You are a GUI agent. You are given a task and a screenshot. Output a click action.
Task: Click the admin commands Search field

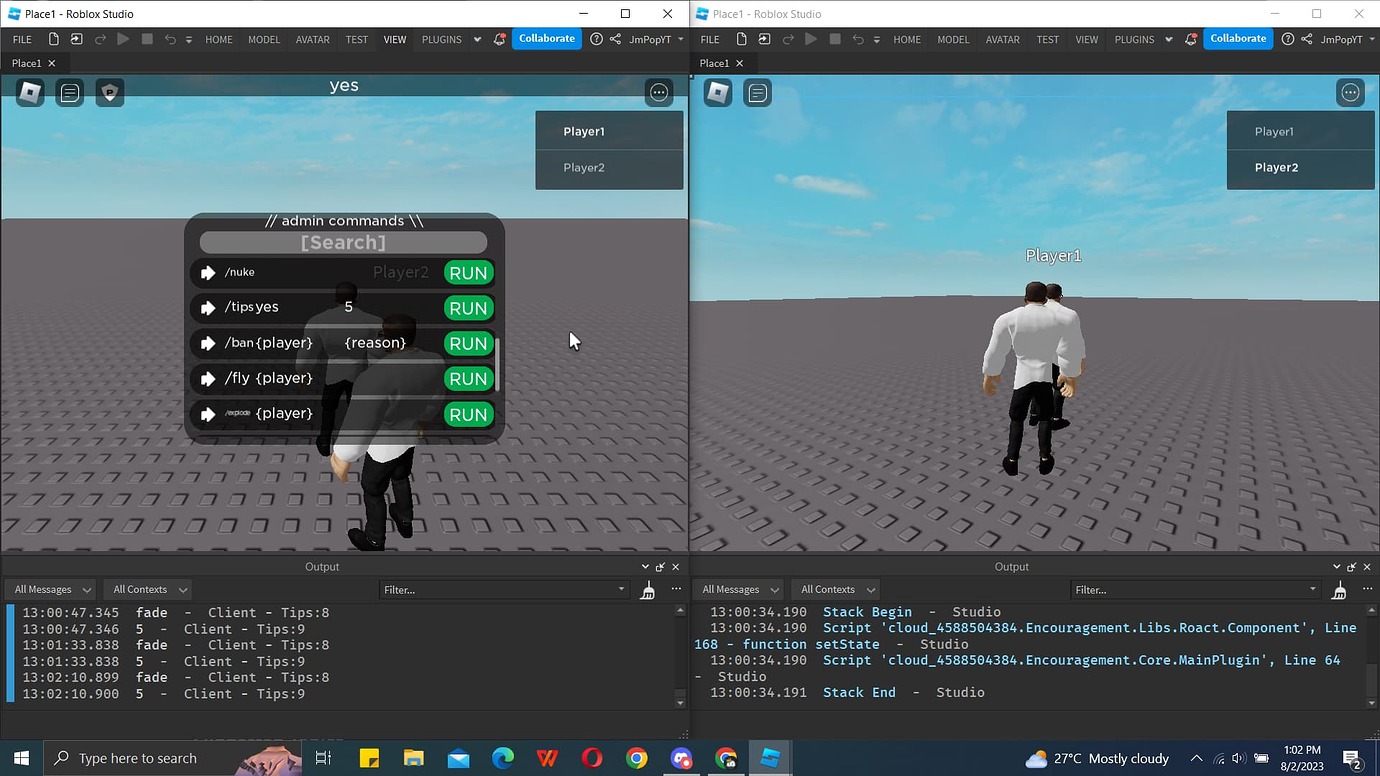pyautogui.click(x=343, y=242)
